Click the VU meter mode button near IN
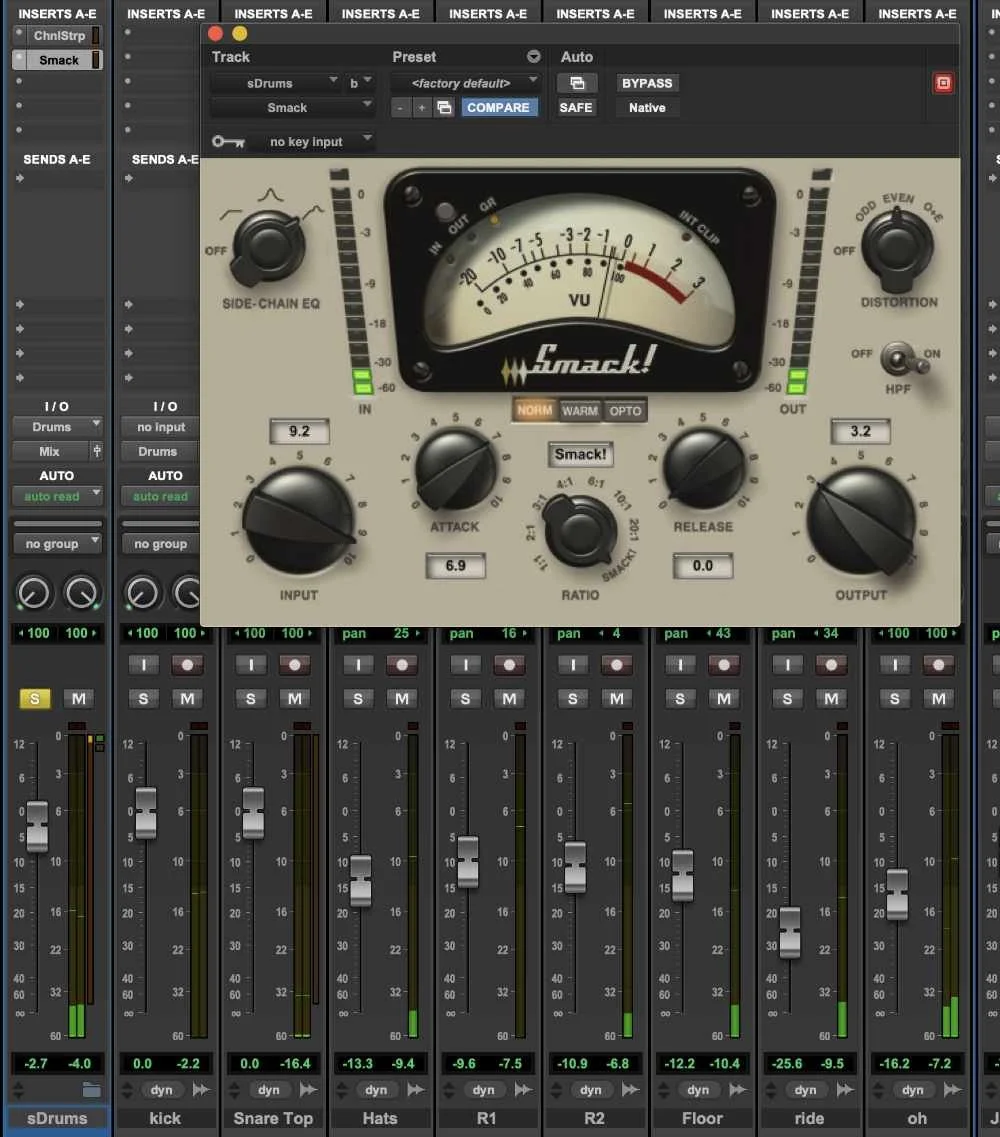Image resolution: width=1000 pixels, height=1137 pixels. (444, 212)
